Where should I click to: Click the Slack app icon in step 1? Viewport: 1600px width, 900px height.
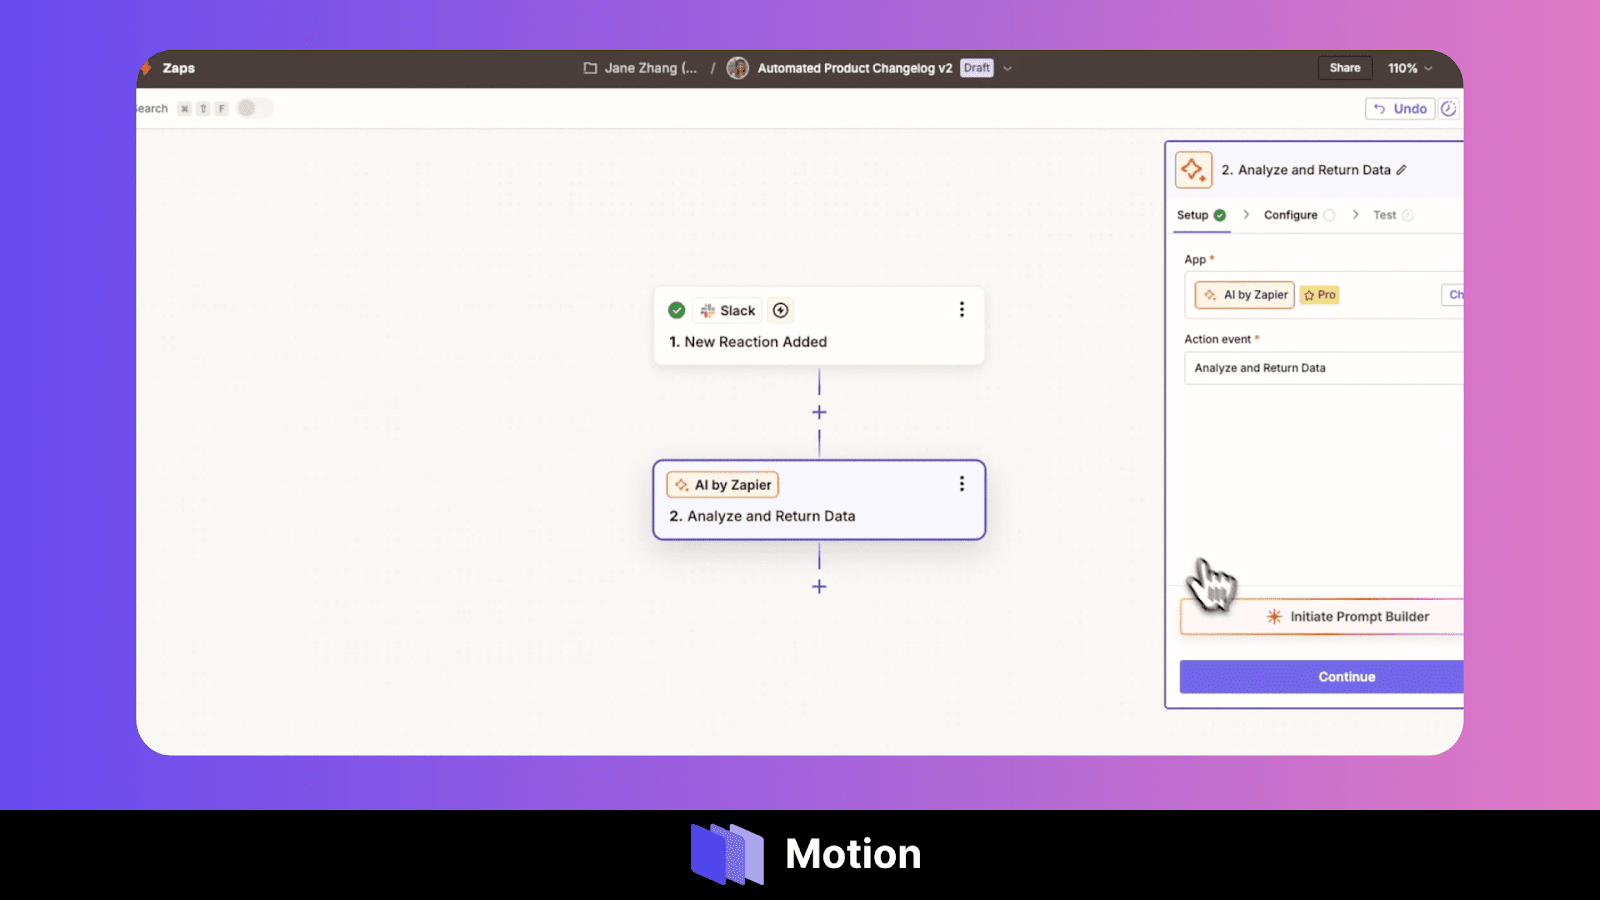pyautogui.click(x=708, y=311)
